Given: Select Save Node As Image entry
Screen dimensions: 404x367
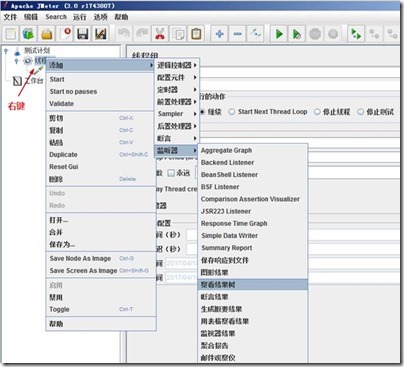Looking at the screenshot, I should click(101, 258).
